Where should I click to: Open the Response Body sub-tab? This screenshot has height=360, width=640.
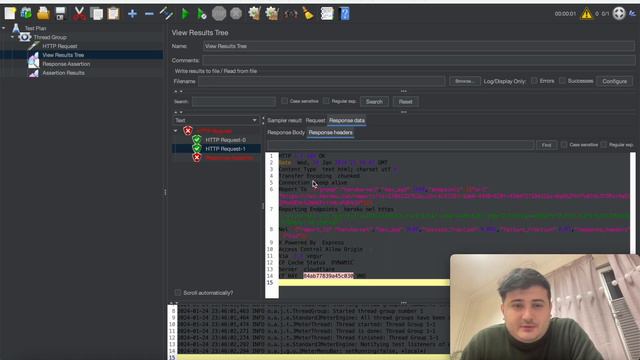click(286, 133)
